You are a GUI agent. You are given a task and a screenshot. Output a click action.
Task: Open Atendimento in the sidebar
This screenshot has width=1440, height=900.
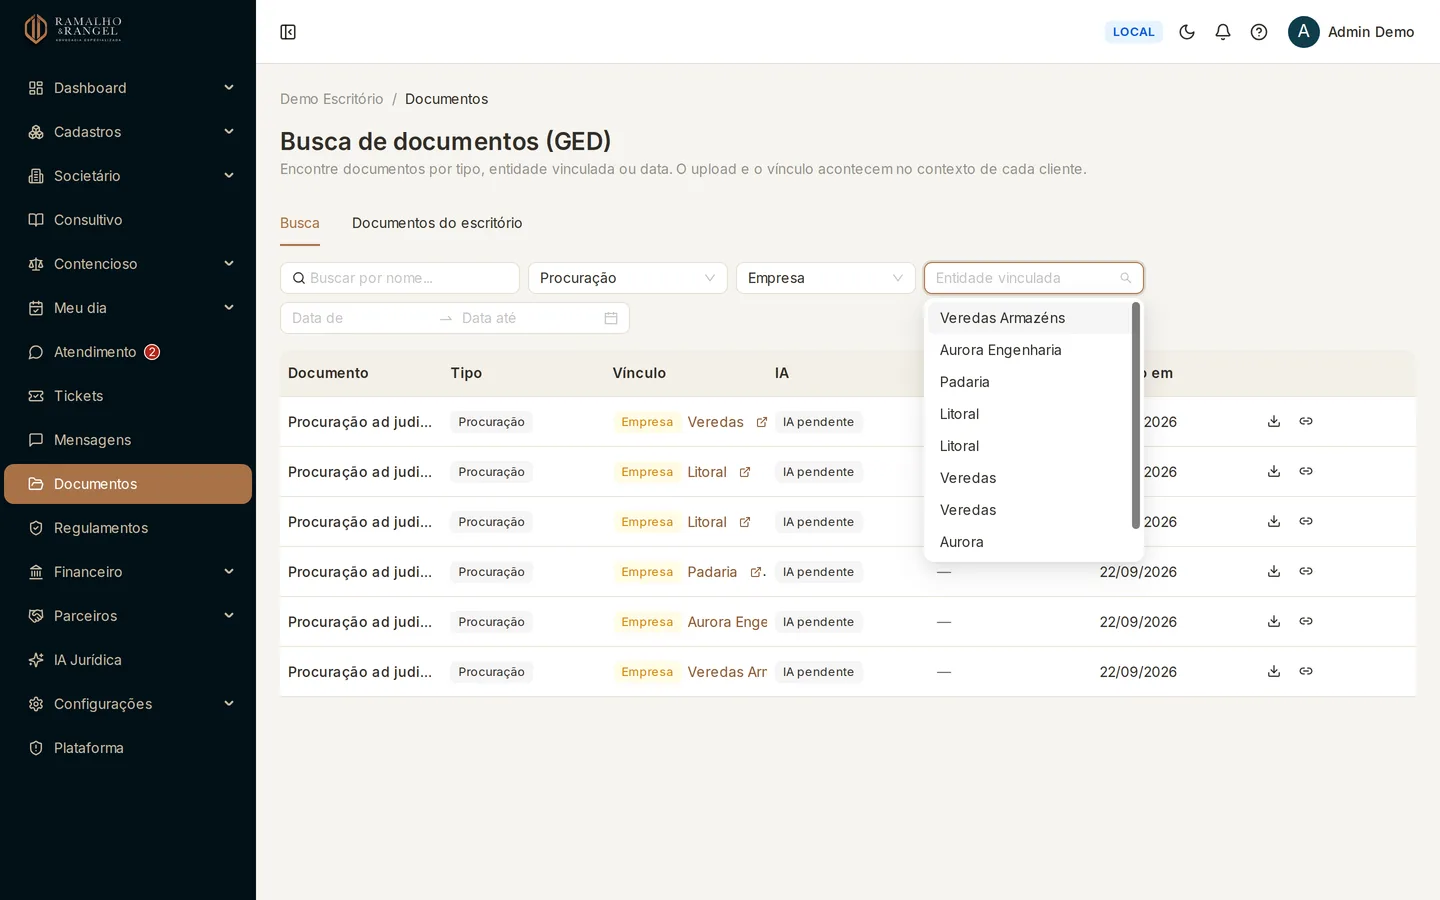tap(128, 352)
